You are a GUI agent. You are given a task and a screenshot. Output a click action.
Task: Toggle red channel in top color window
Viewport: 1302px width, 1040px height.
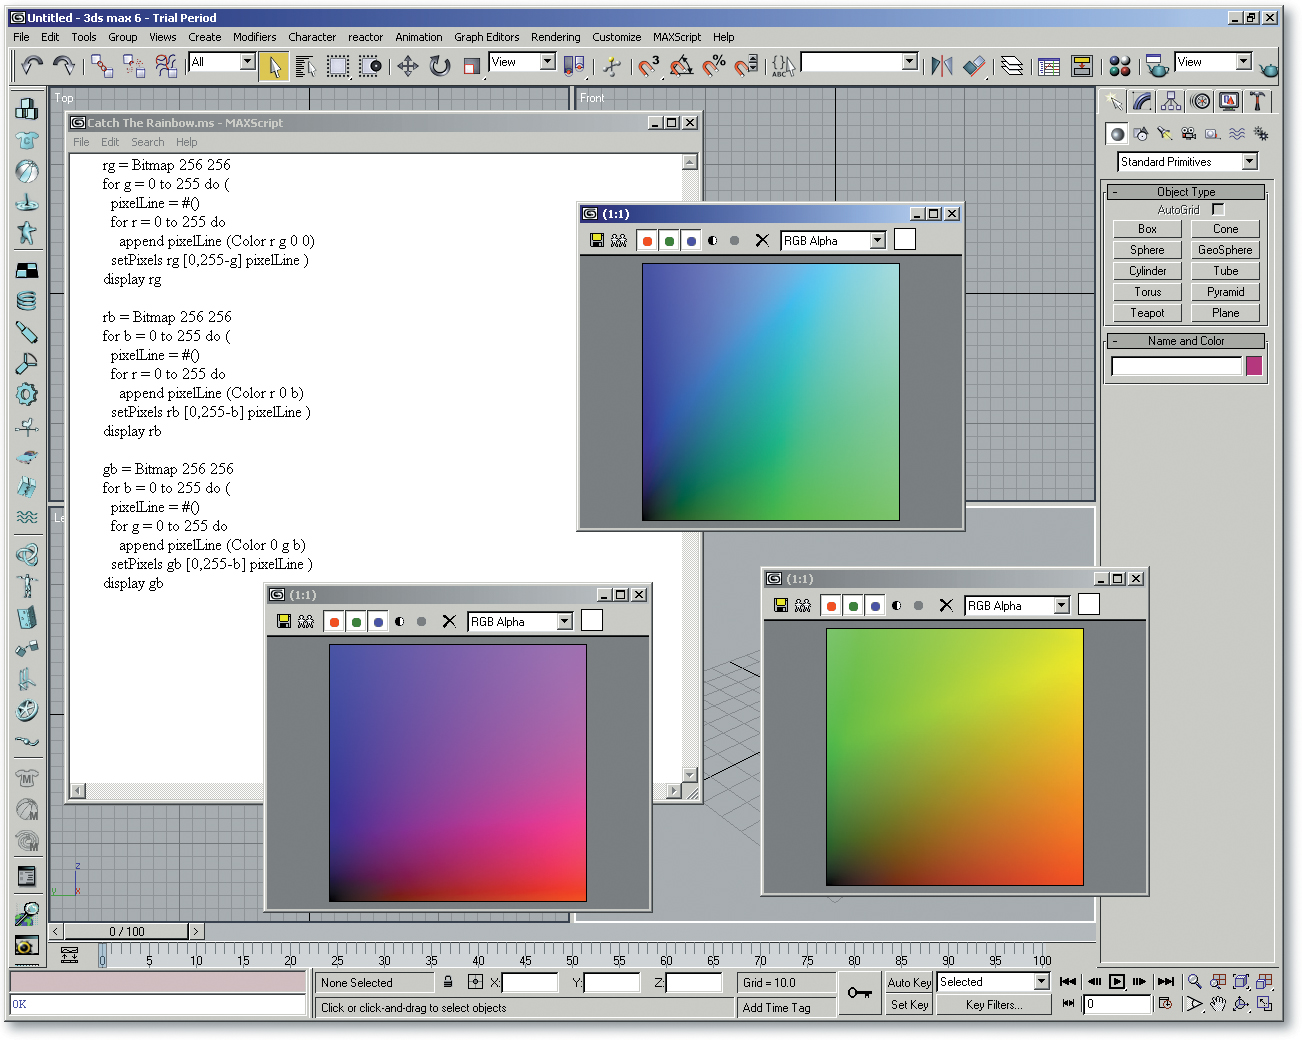[647, 240]
